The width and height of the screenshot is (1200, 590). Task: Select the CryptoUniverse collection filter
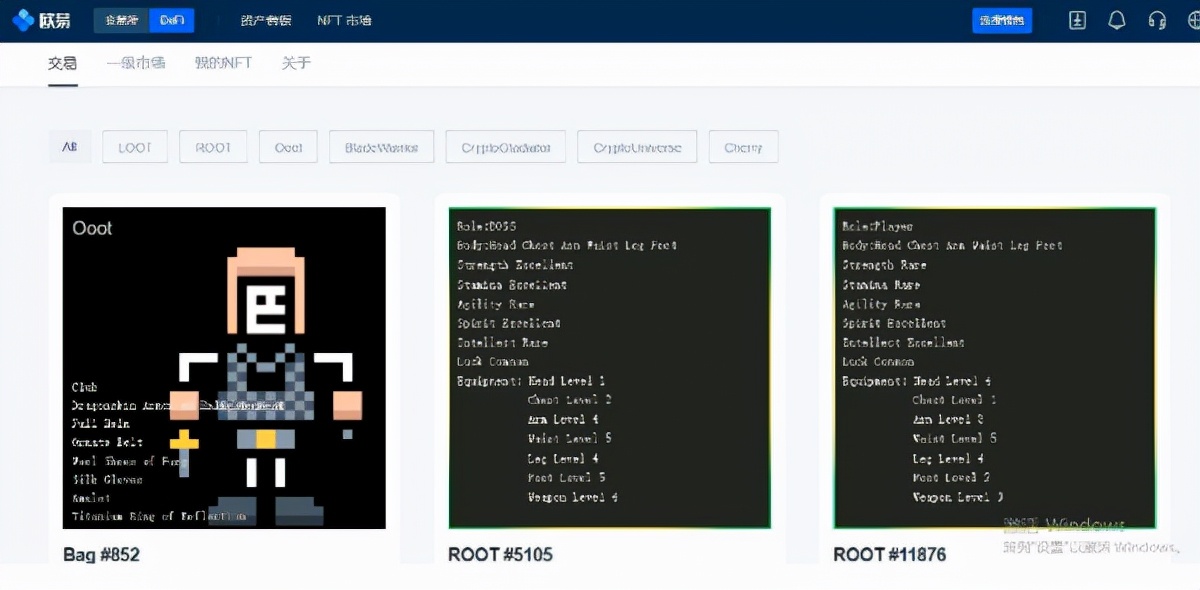tap(637, 146)
